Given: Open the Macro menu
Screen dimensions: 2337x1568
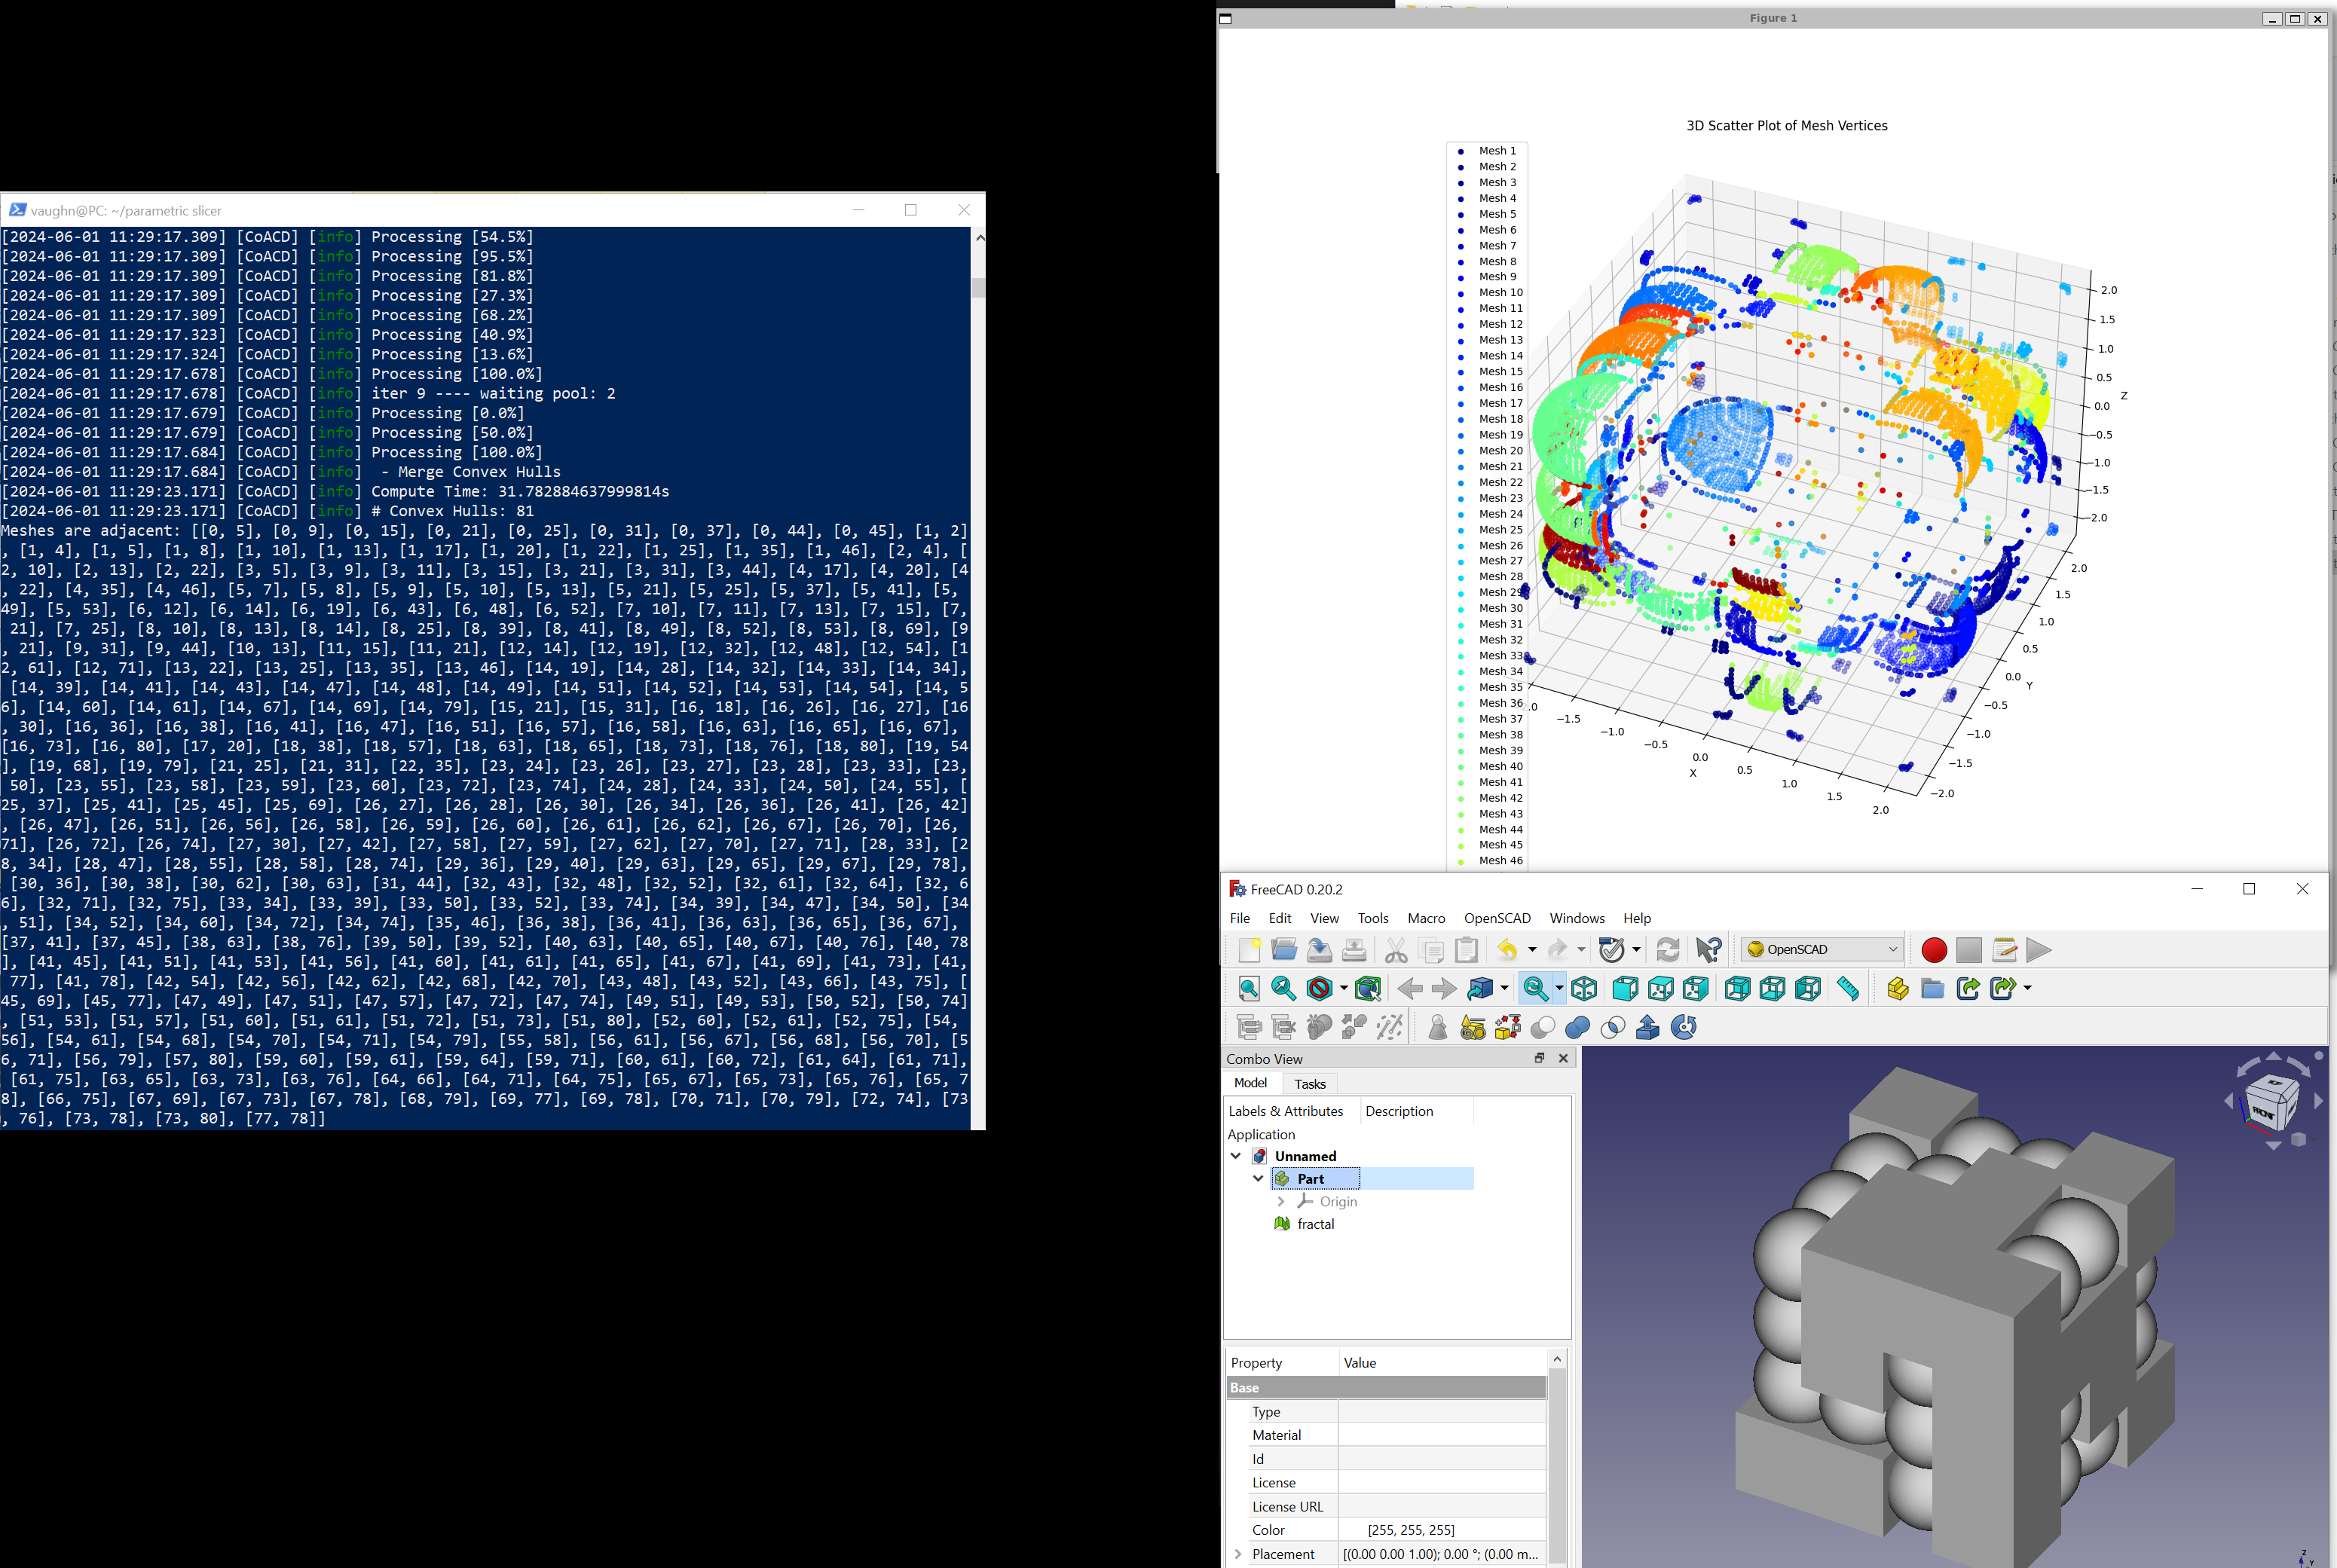Looking at the screenshot, I should [1425, 918].
